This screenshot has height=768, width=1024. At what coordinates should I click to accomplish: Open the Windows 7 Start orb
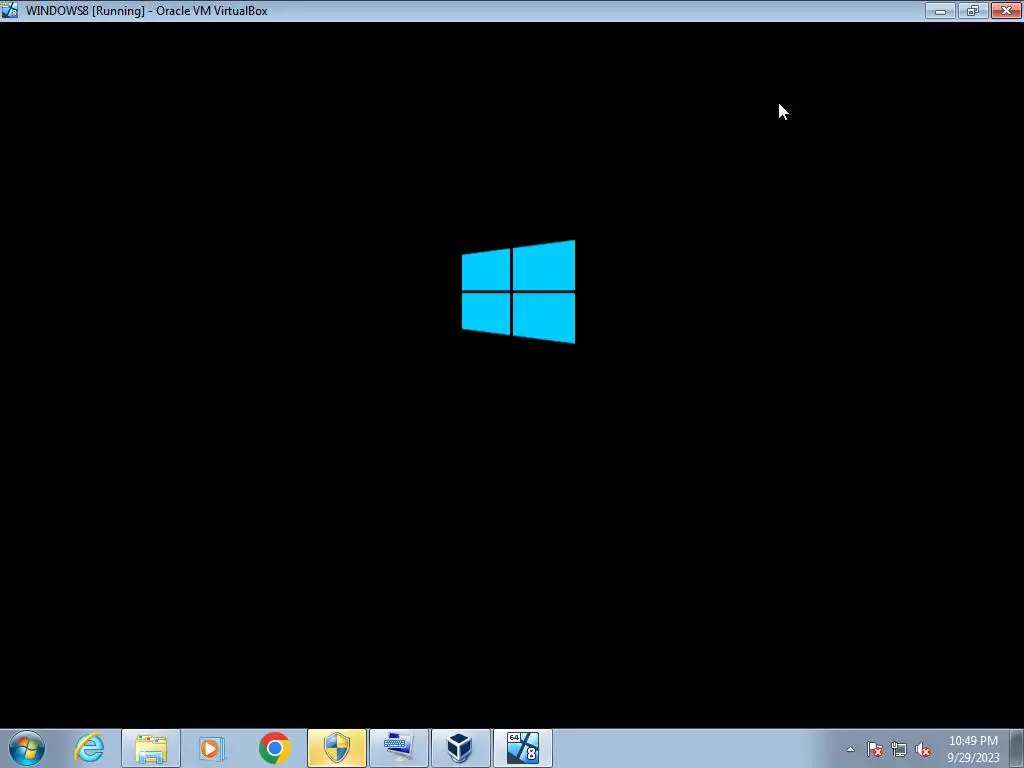pyautogui.click(x=27, y=748)
